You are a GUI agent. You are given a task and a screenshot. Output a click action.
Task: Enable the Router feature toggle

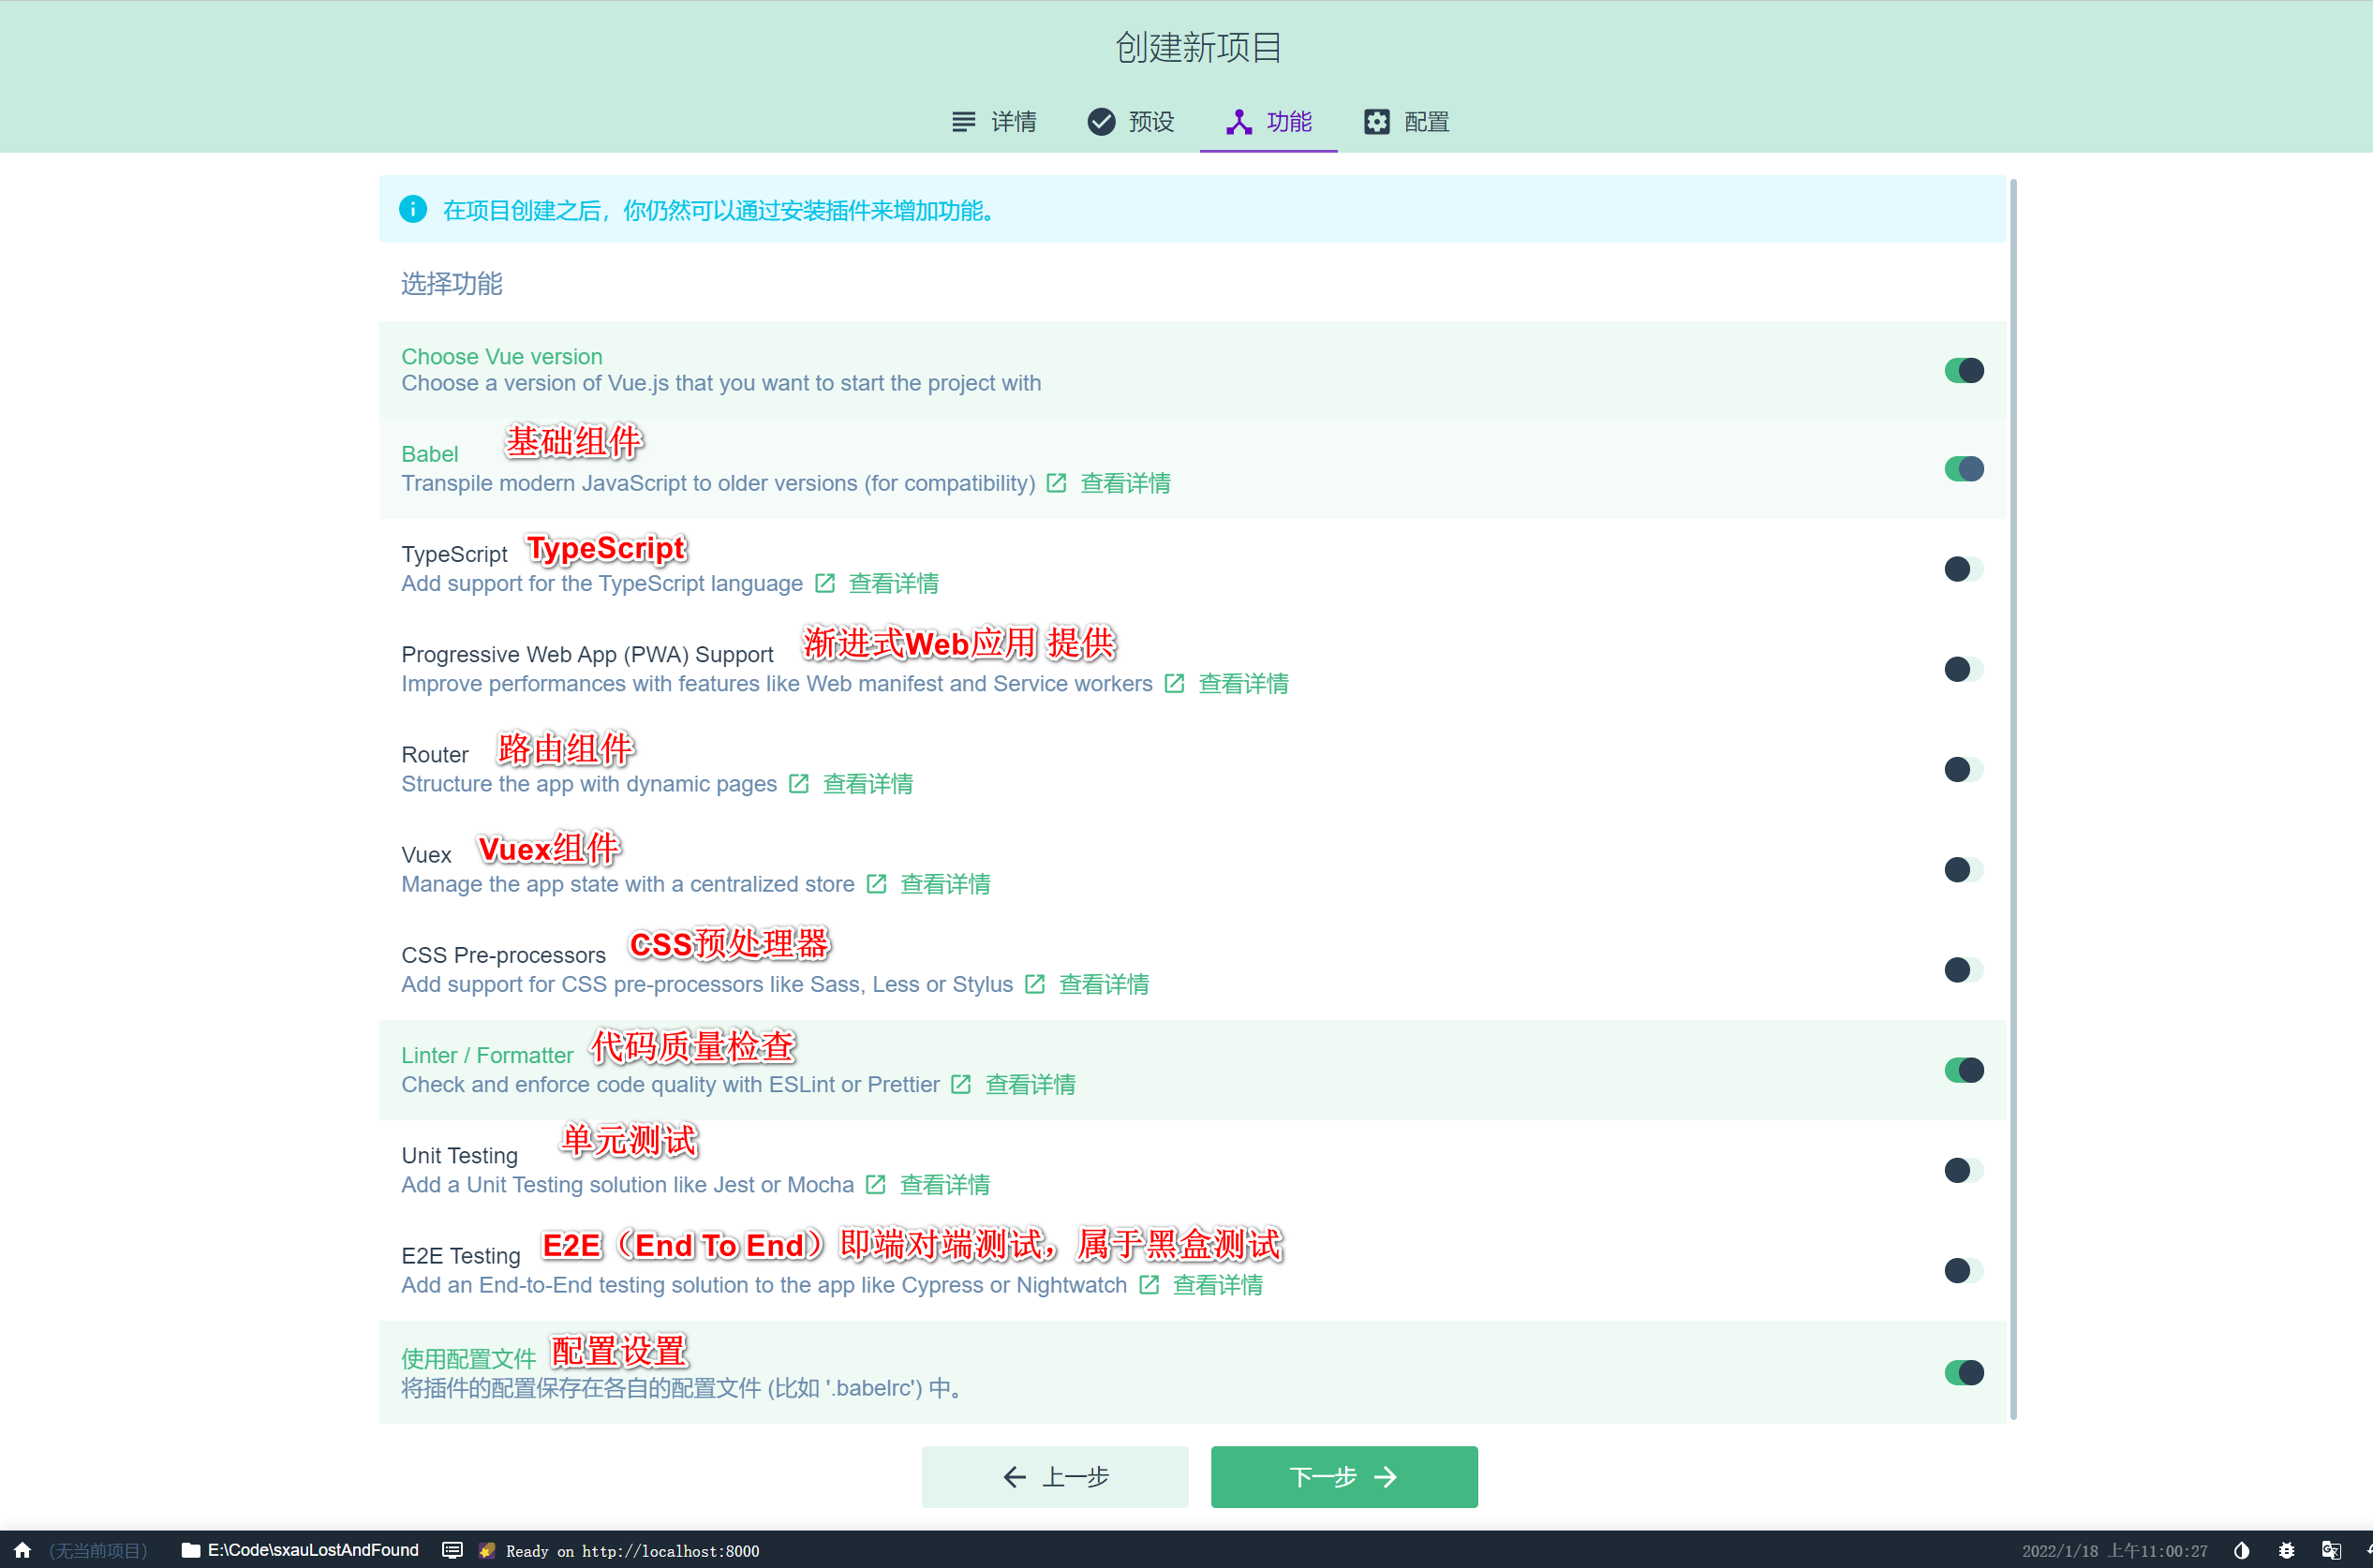(1963, 769)
